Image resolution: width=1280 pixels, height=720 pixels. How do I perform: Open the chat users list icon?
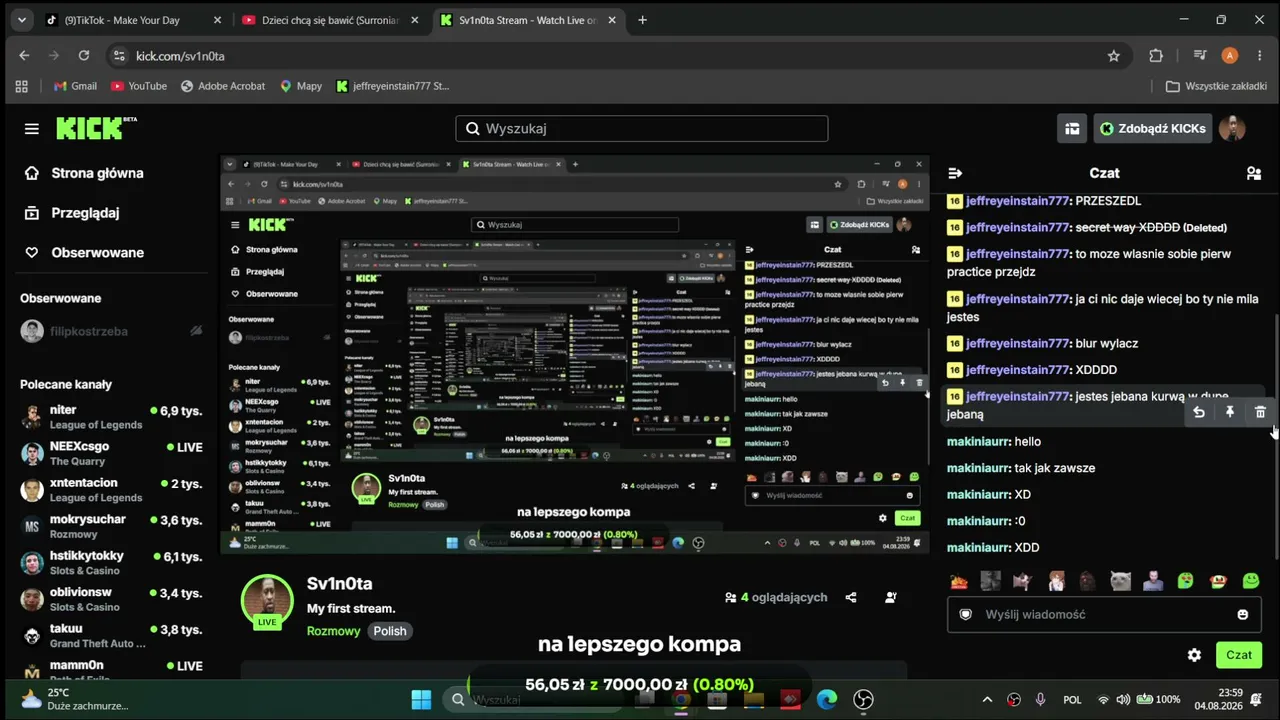[1254, 173]
